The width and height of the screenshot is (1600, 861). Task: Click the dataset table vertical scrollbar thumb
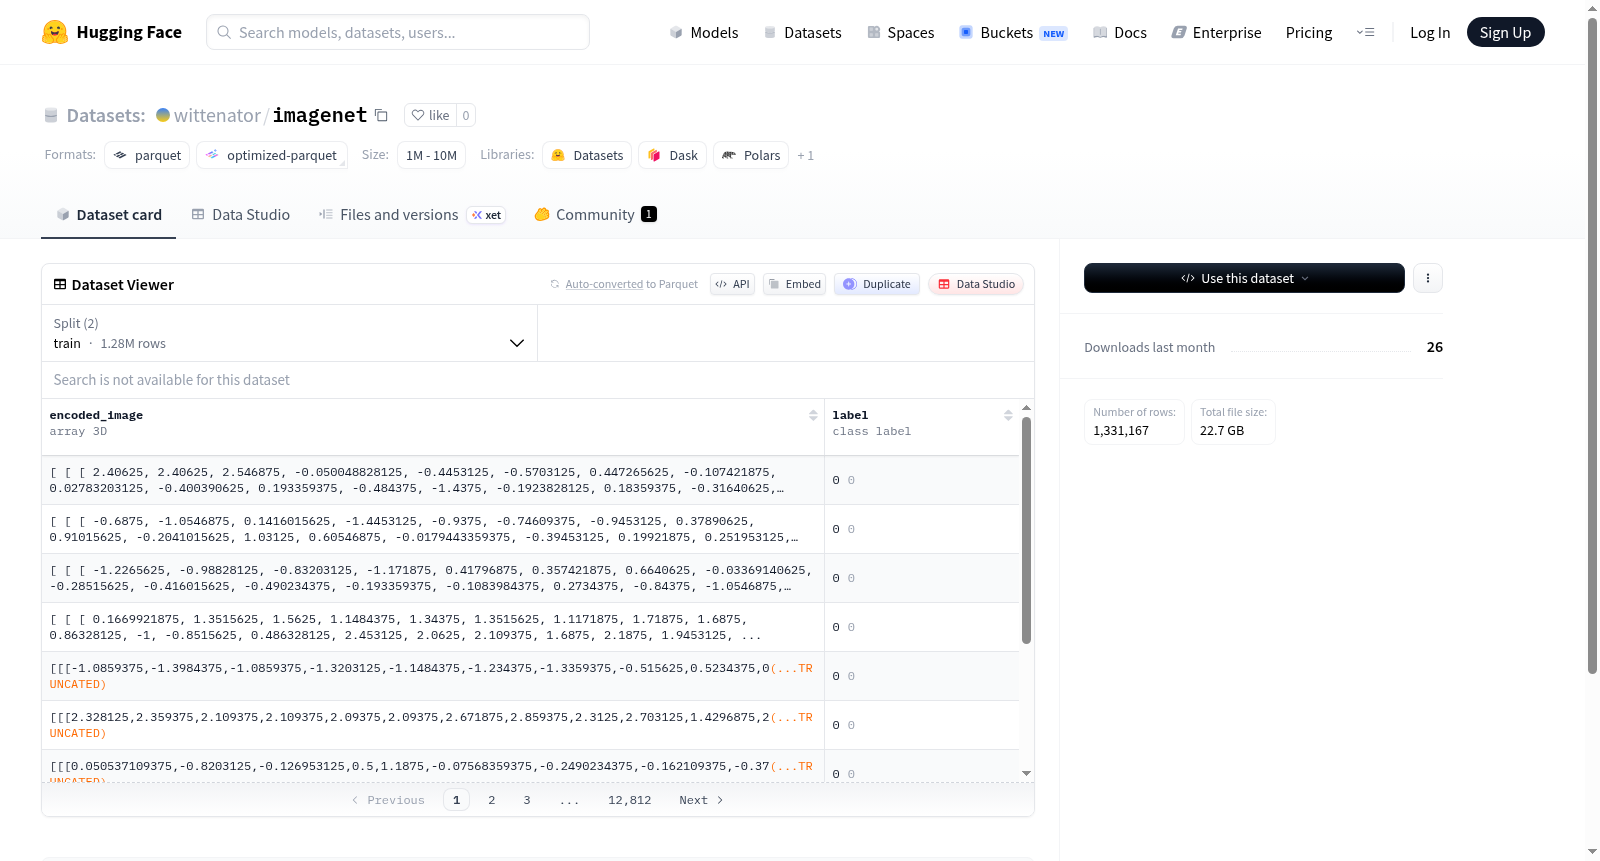pos(1026,530)
